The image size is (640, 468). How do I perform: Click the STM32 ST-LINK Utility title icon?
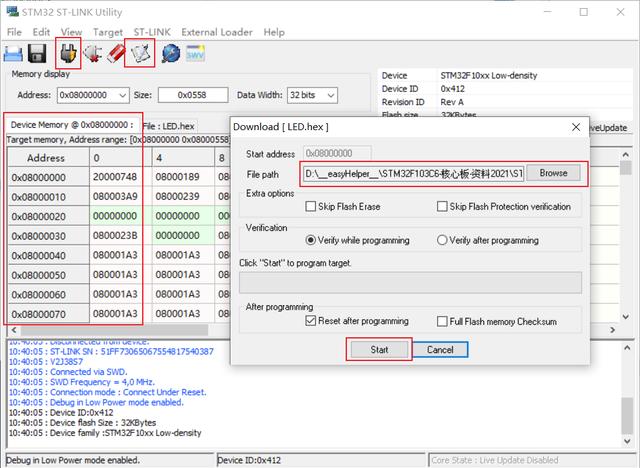13,11
